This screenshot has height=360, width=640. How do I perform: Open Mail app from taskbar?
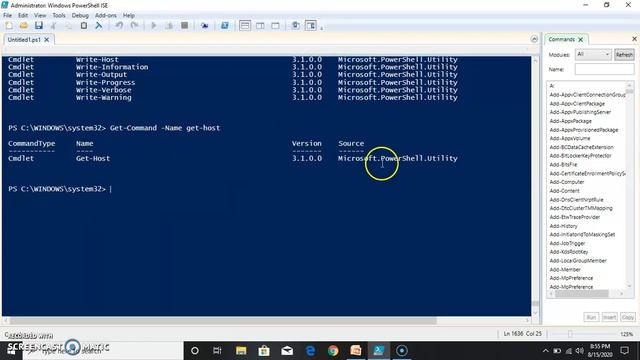coord(287,351)
